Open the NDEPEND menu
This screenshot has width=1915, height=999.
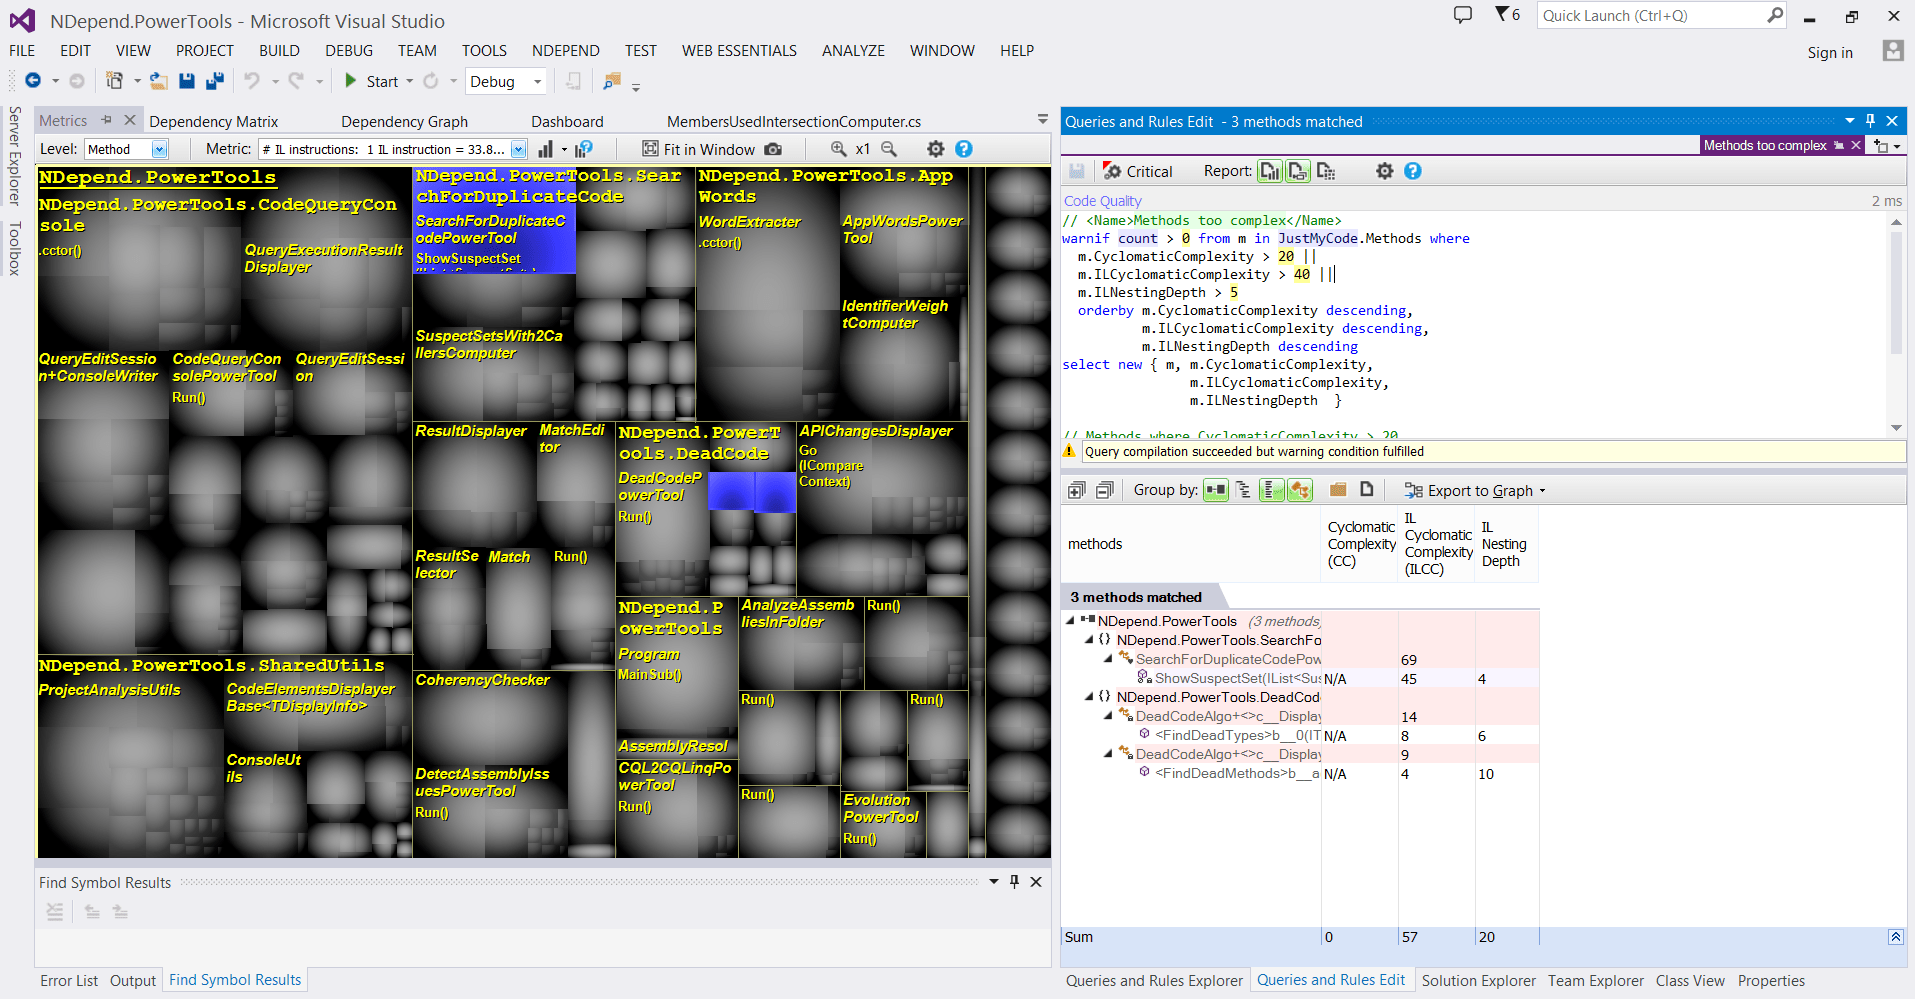[x=565, y=50]
